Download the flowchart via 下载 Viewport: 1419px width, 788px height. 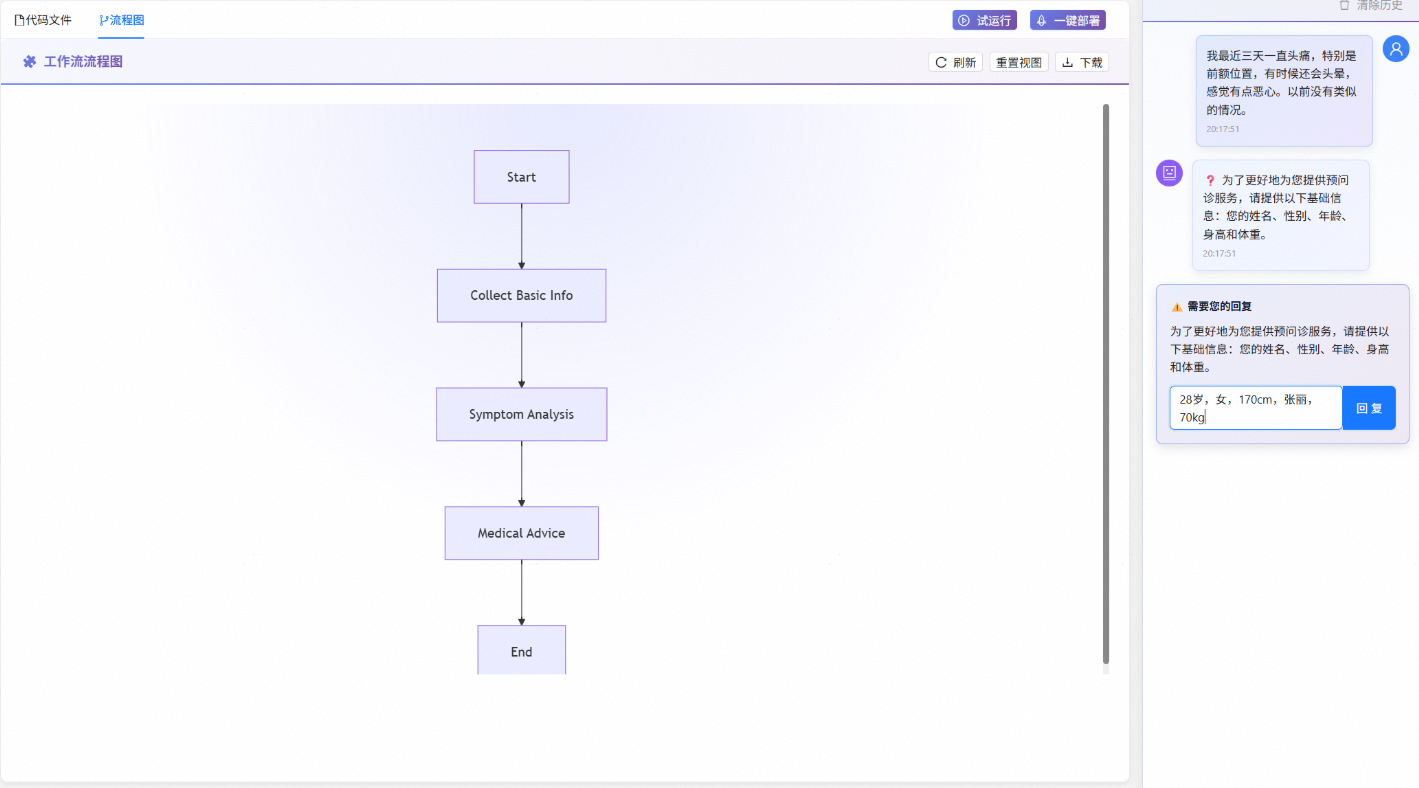pos(1081,62)
